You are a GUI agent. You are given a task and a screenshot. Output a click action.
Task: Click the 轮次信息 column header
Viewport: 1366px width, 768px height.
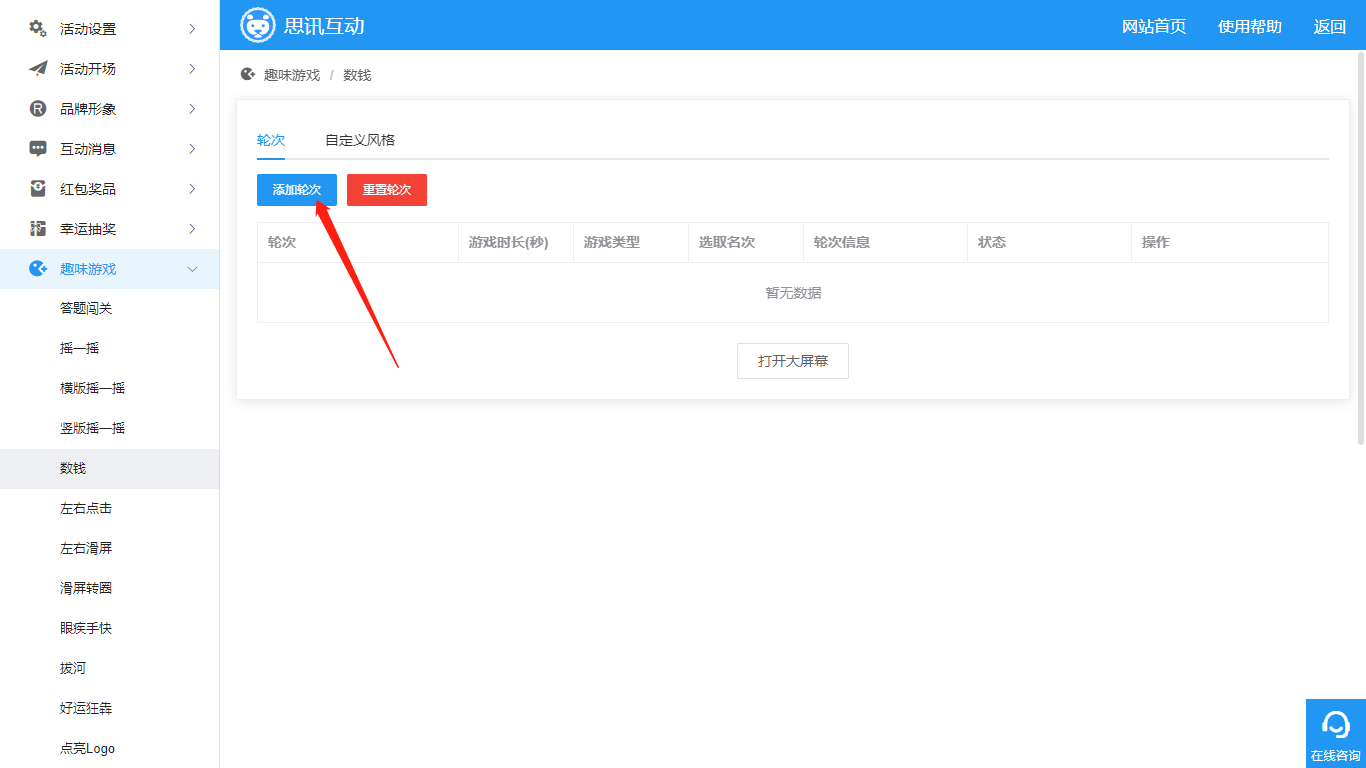click(885, 242)
